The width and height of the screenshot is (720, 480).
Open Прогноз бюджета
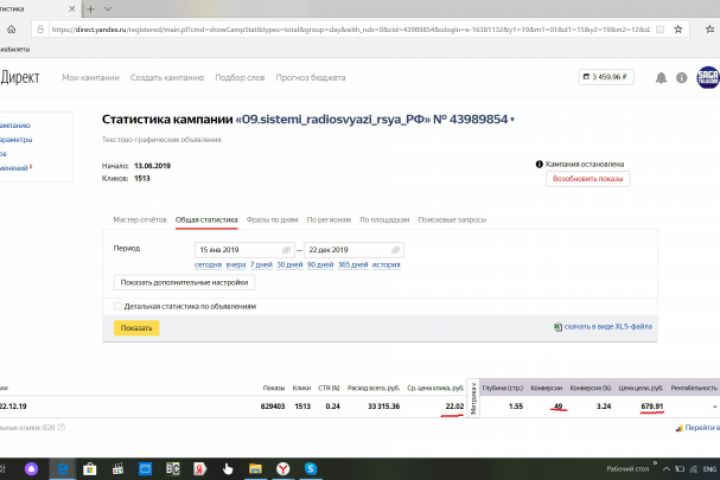pyautogui.click(x=310, y=78)
